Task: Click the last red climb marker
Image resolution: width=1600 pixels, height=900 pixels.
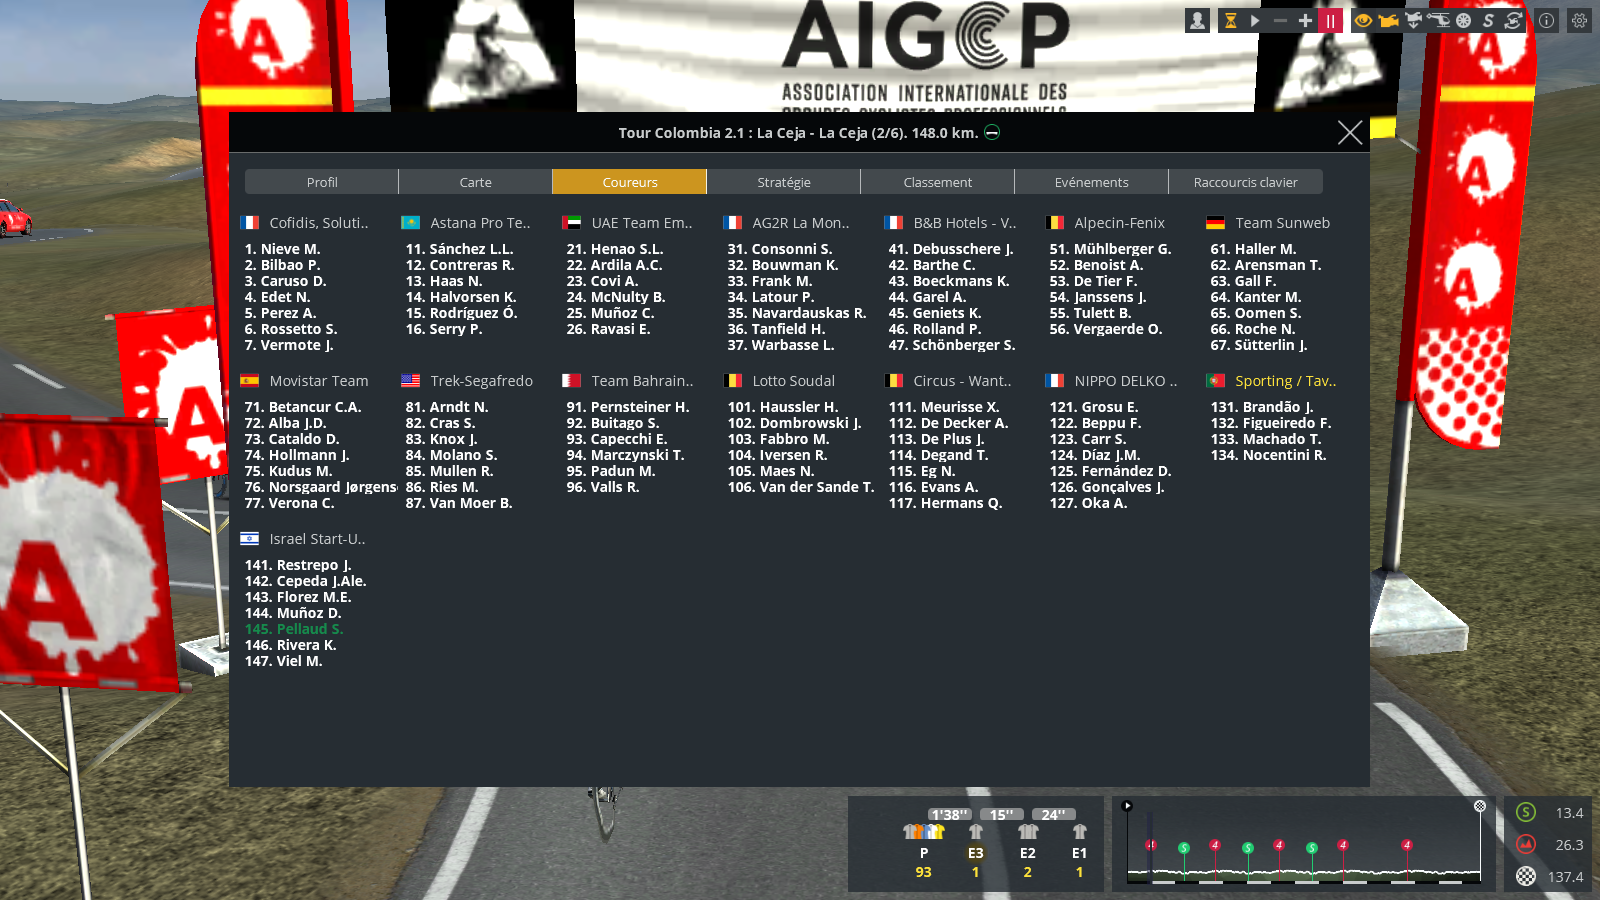Action: pyautogui.click(x=1407, y=845)
